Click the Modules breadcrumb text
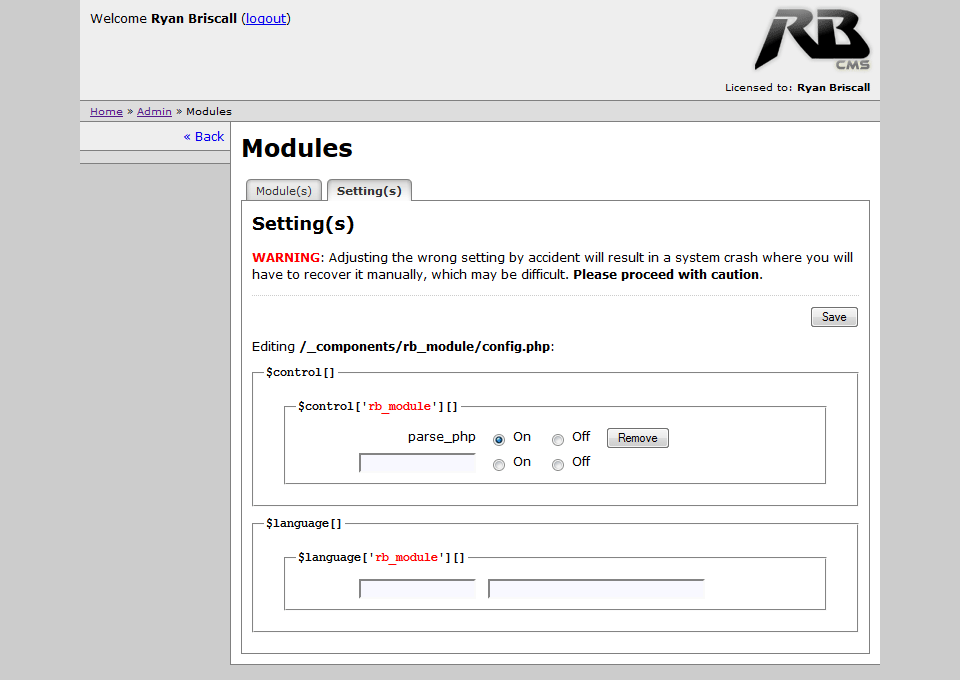The image size is (960, 680). click(x=209, y=111)
